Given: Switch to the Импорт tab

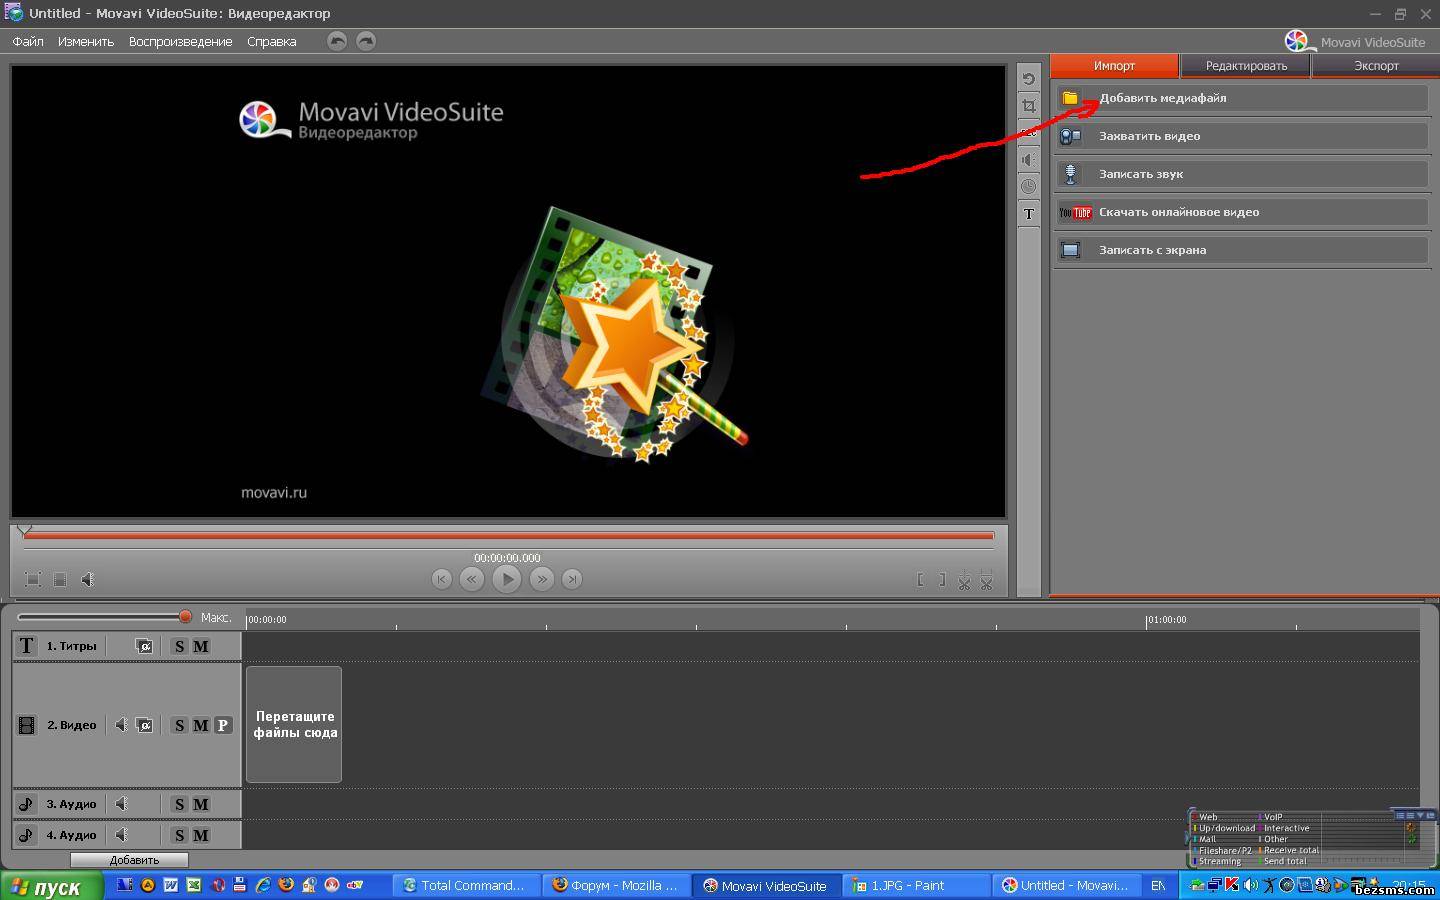Looking at the screenshot, I should point(1114,66).
